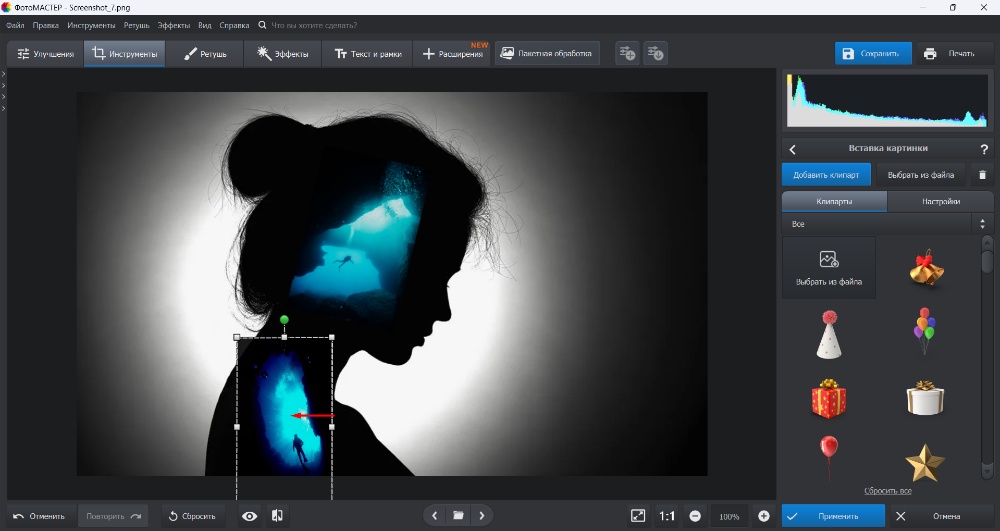Zoom in with the plus icon
This screenshot has height=531, width=1000.
[764, 516]
